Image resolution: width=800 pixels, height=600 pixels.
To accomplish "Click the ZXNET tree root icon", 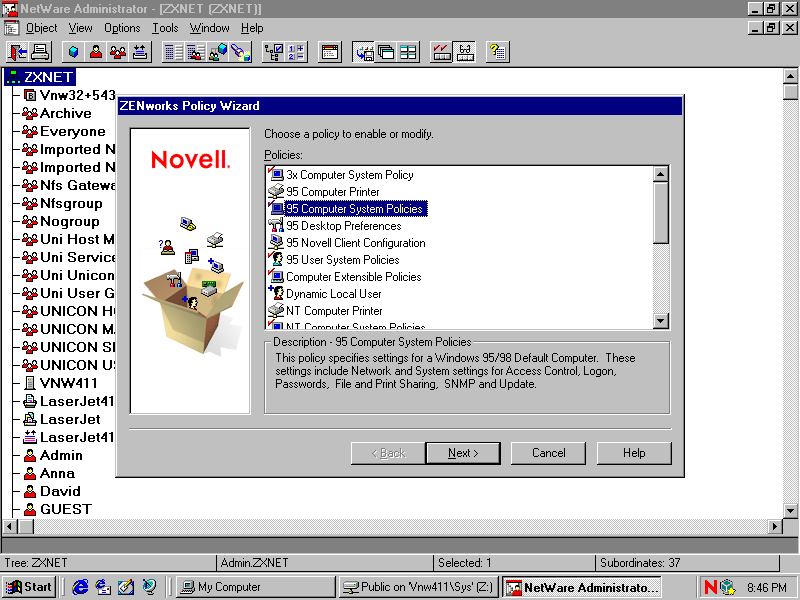I will (13, 77).
